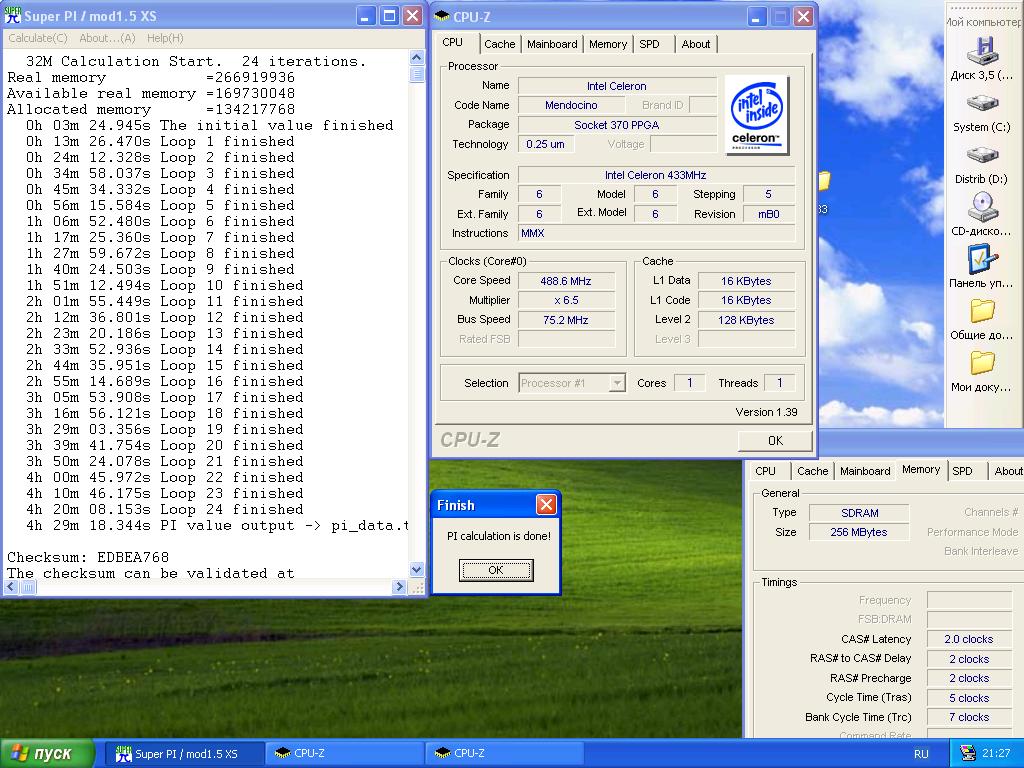Minimize the front CPU-Z window
The width and height of the screenshot is (1024, 768).
click(756, 16)
